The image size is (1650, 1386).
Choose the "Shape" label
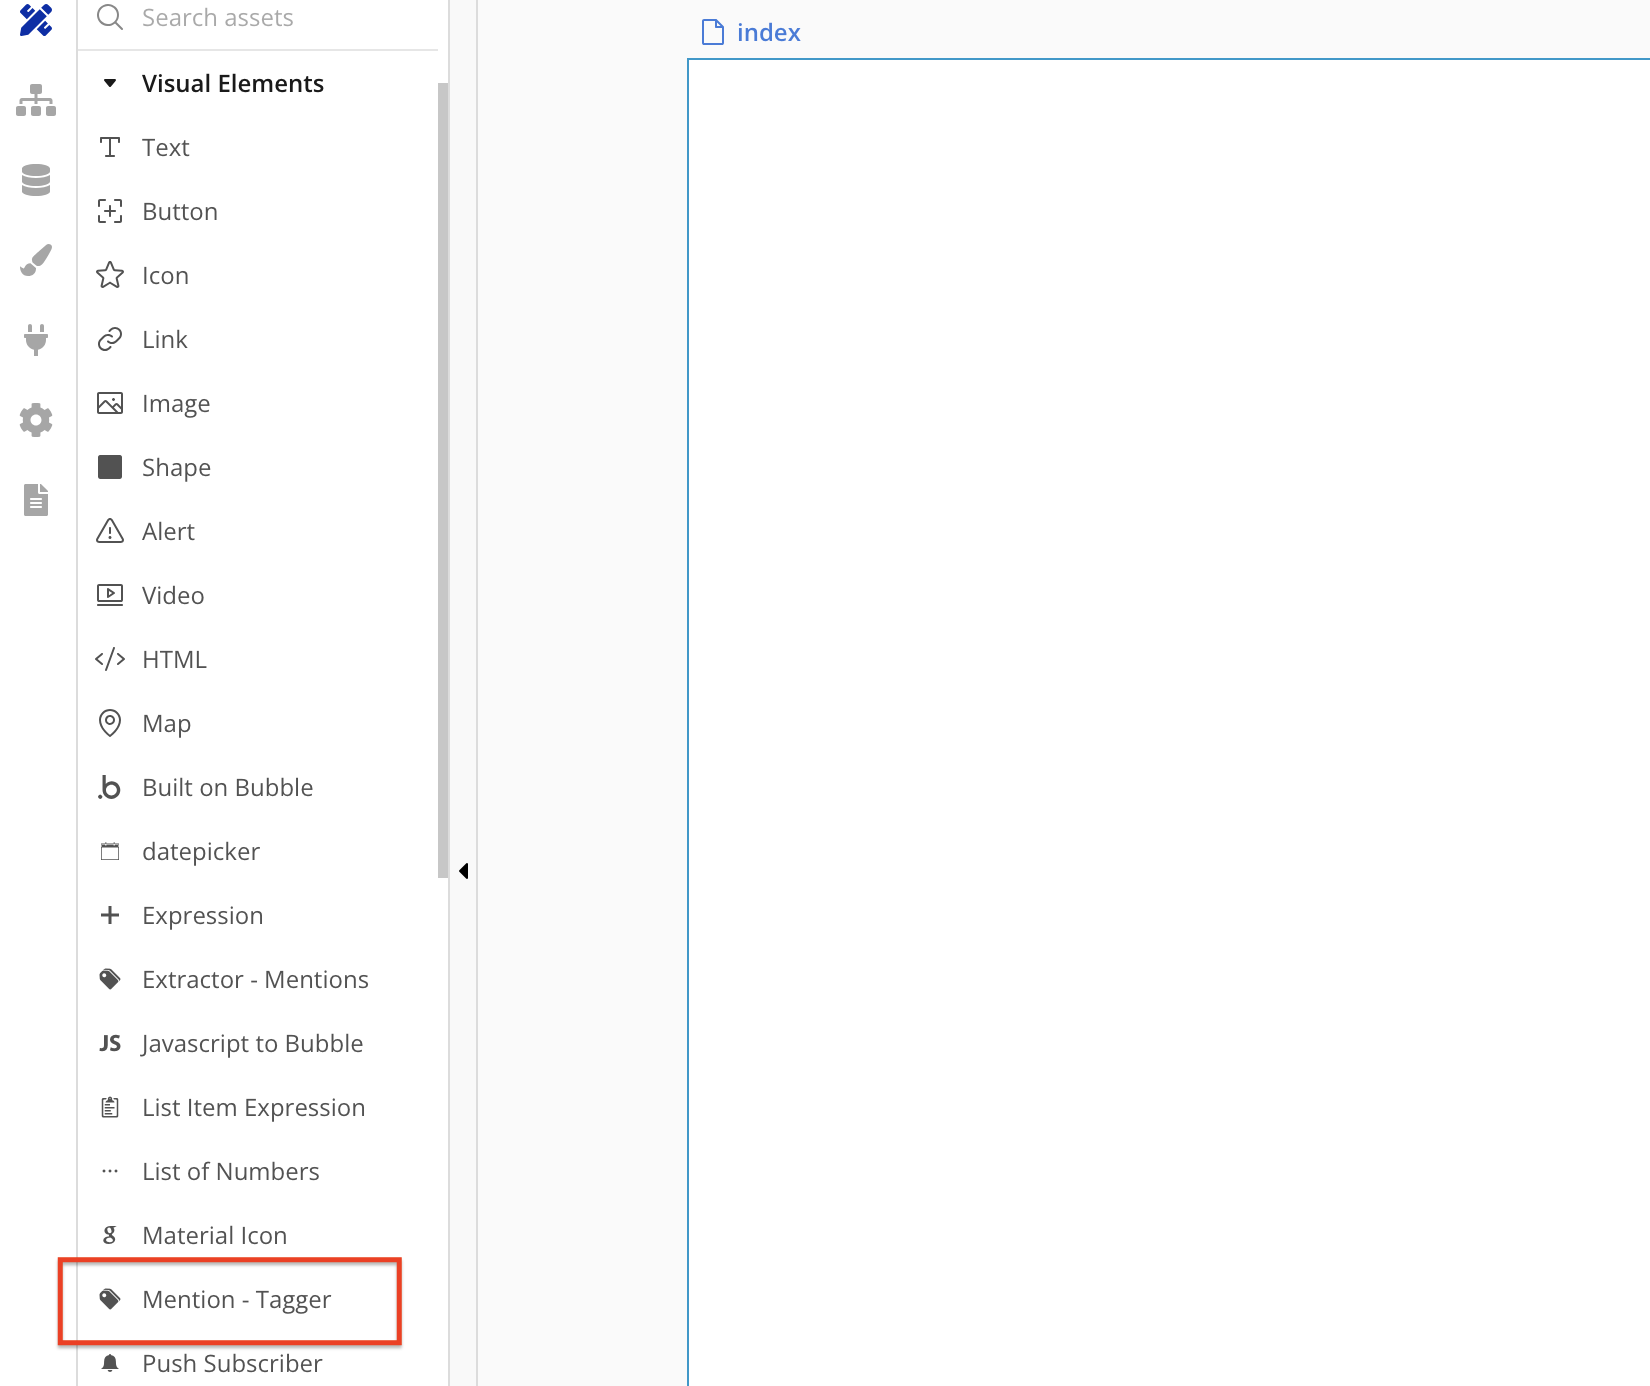point(176,467)
